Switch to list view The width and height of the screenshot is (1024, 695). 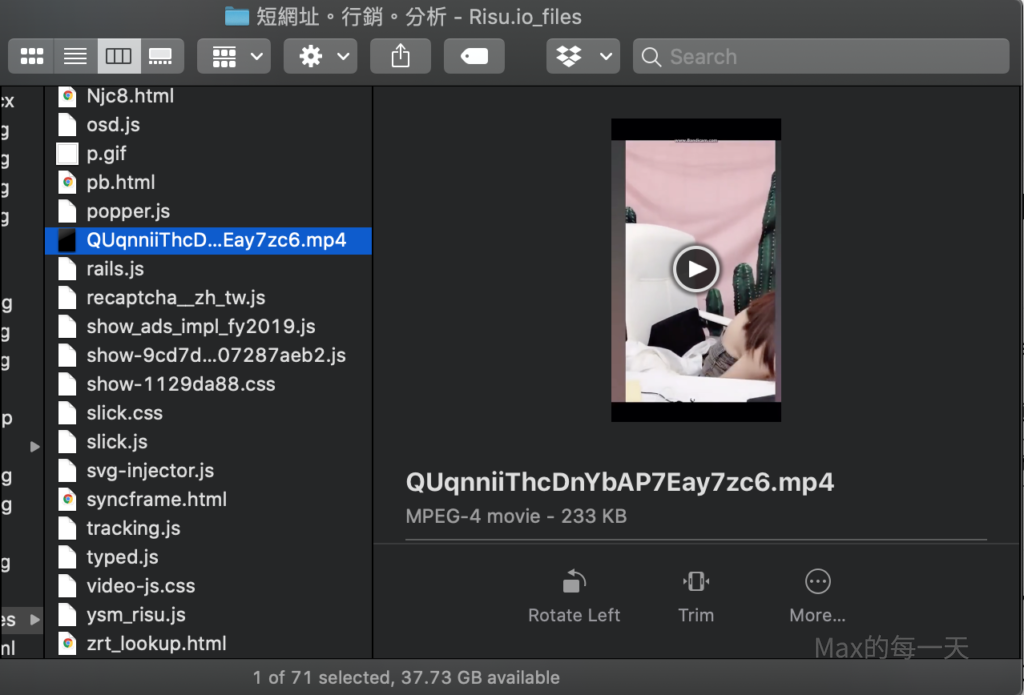(75, 56)
